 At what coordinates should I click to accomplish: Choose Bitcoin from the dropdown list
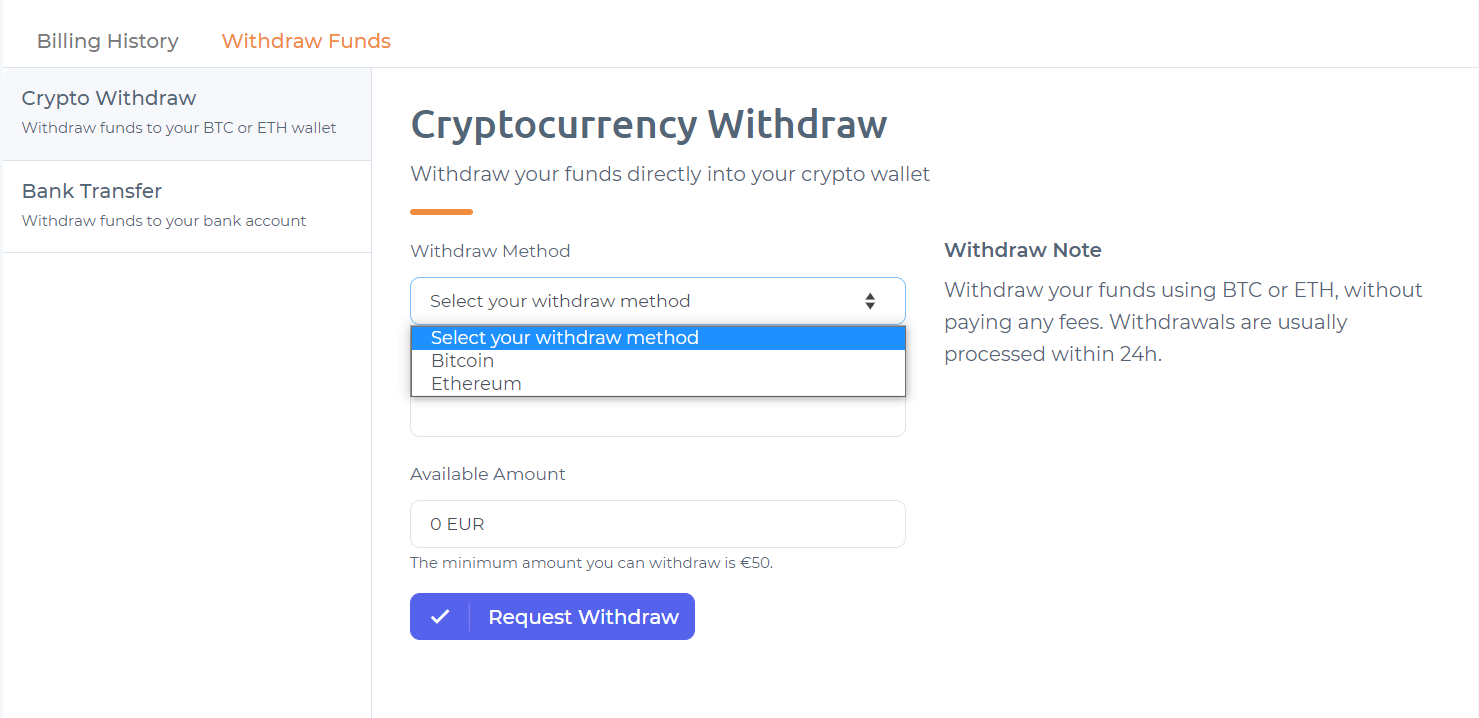click(463, 361)
